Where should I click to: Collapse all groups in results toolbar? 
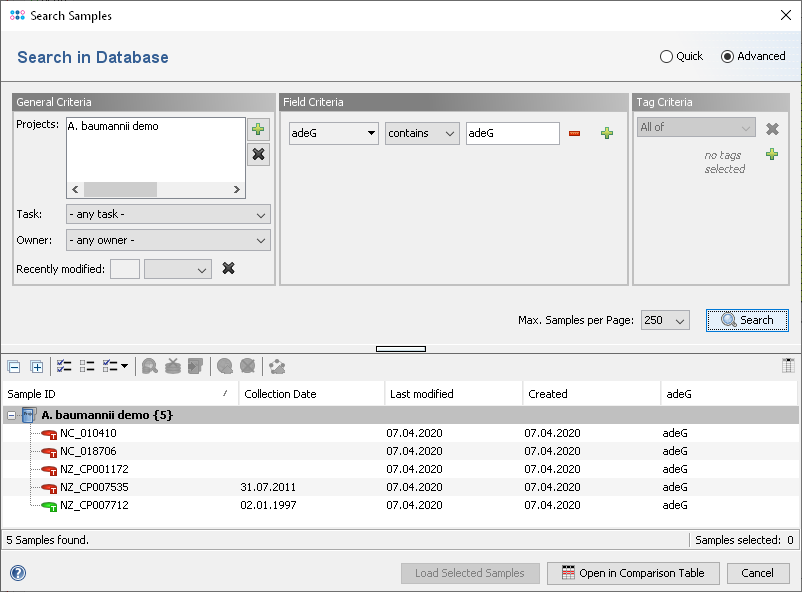click(x=13, y=366)
